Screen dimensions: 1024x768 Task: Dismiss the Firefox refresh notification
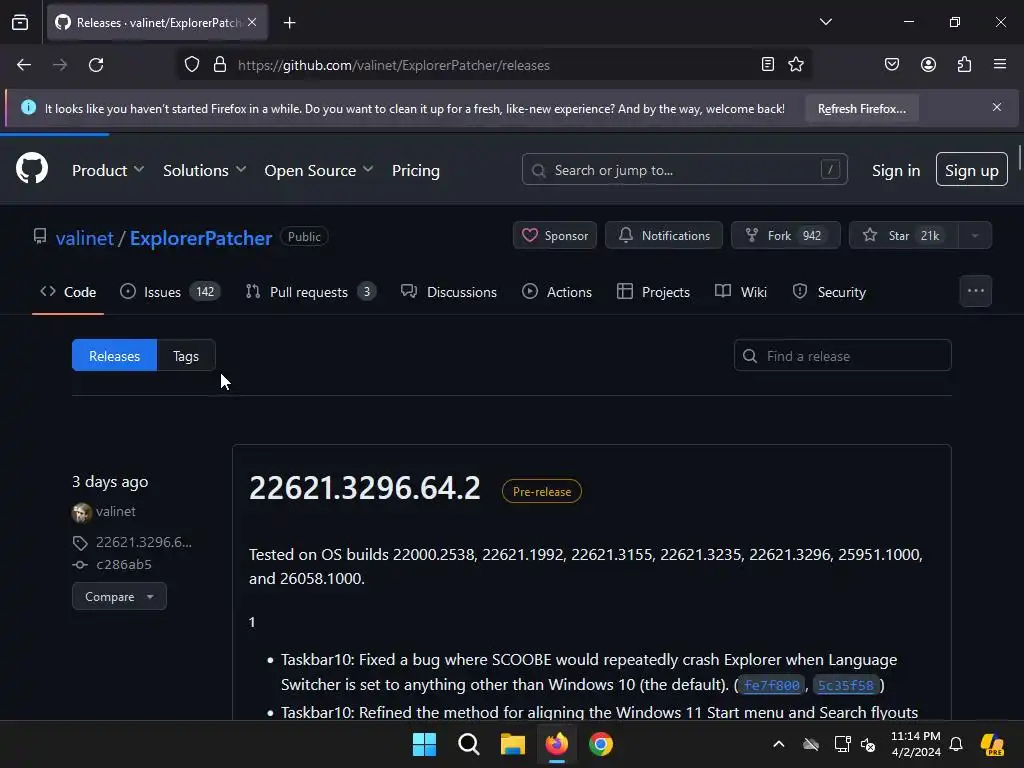[997, 107]
